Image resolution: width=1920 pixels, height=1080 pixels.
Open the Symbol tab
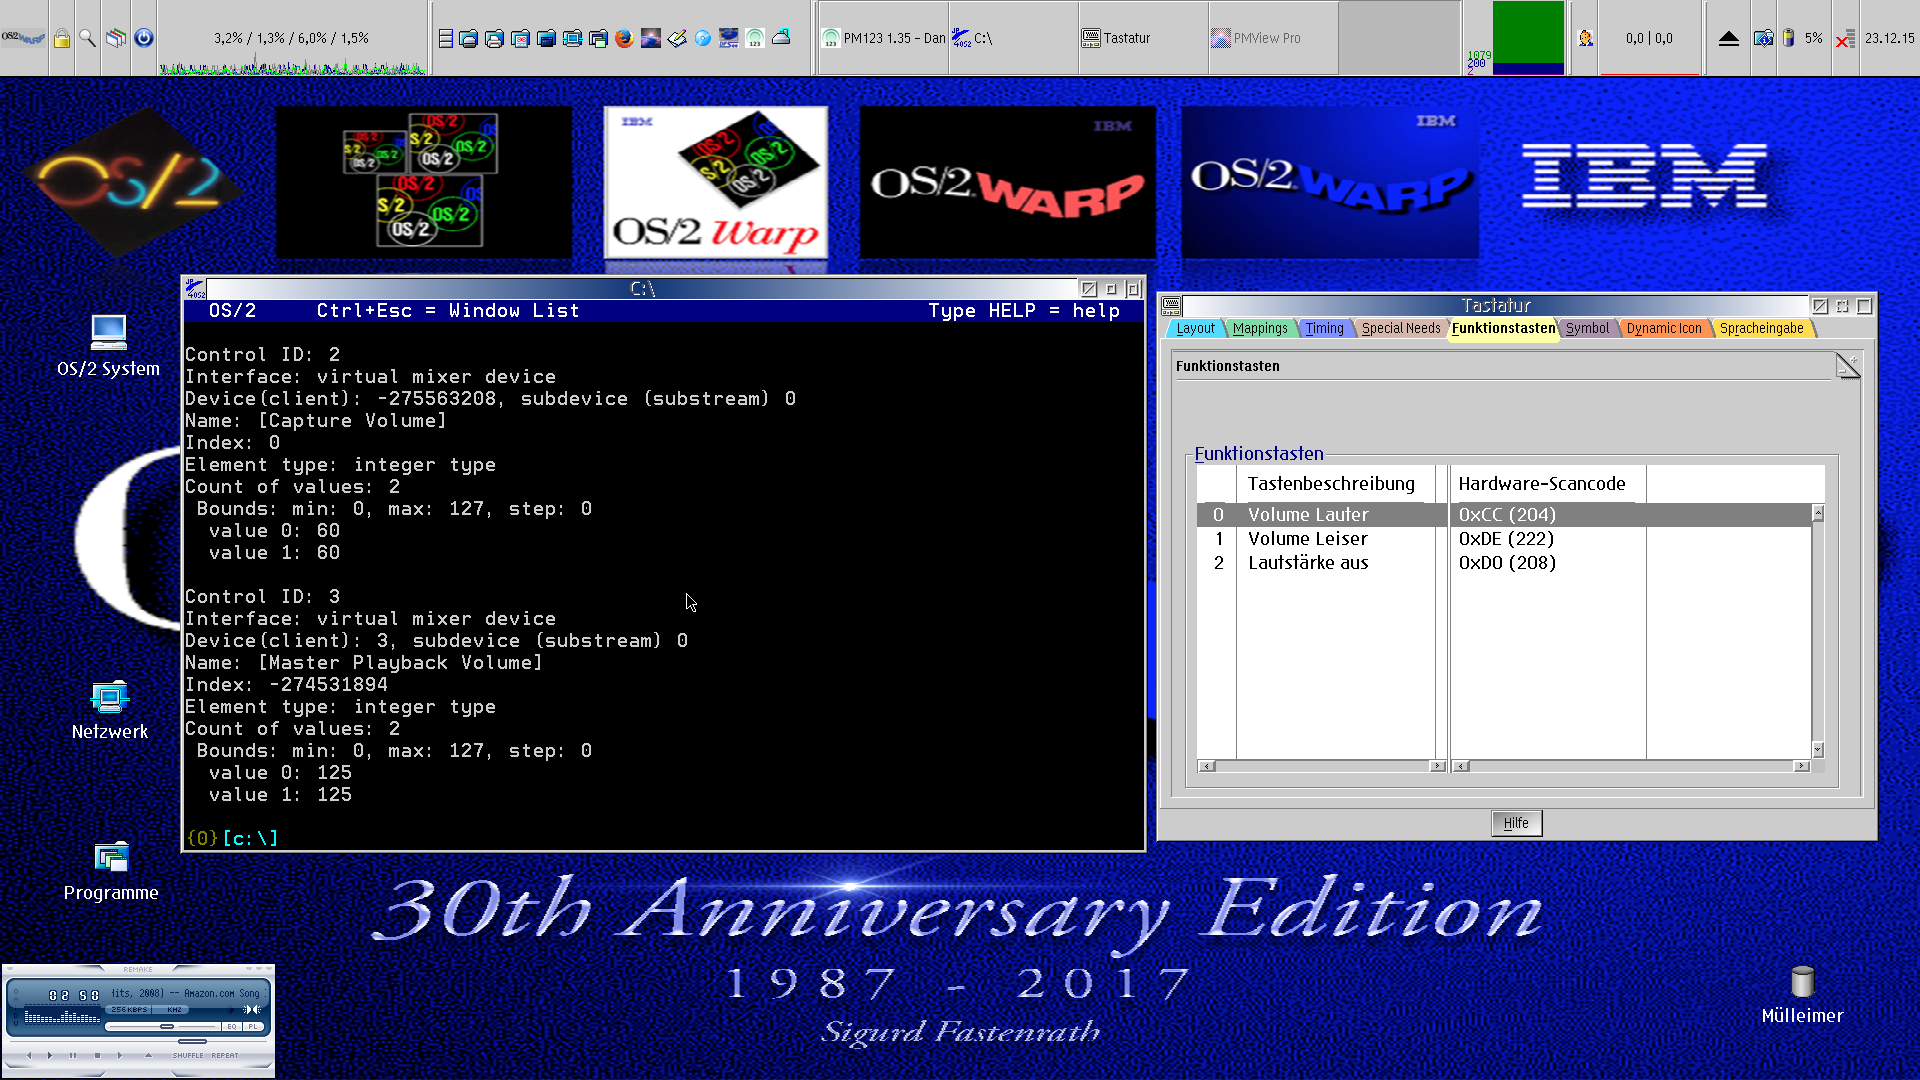coord(1587,328)
